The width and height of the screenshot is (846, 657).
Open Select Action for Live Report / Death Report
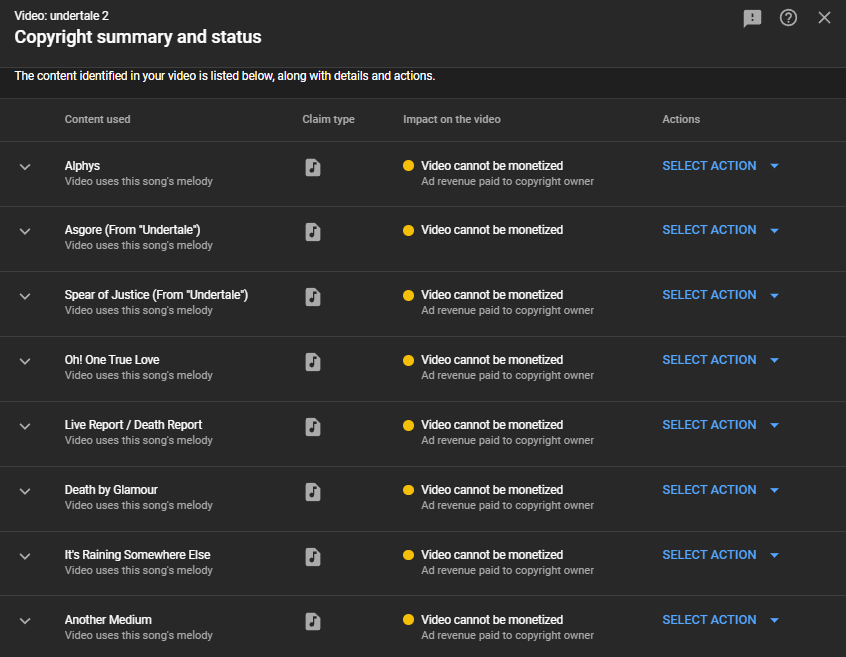[720, 425]
